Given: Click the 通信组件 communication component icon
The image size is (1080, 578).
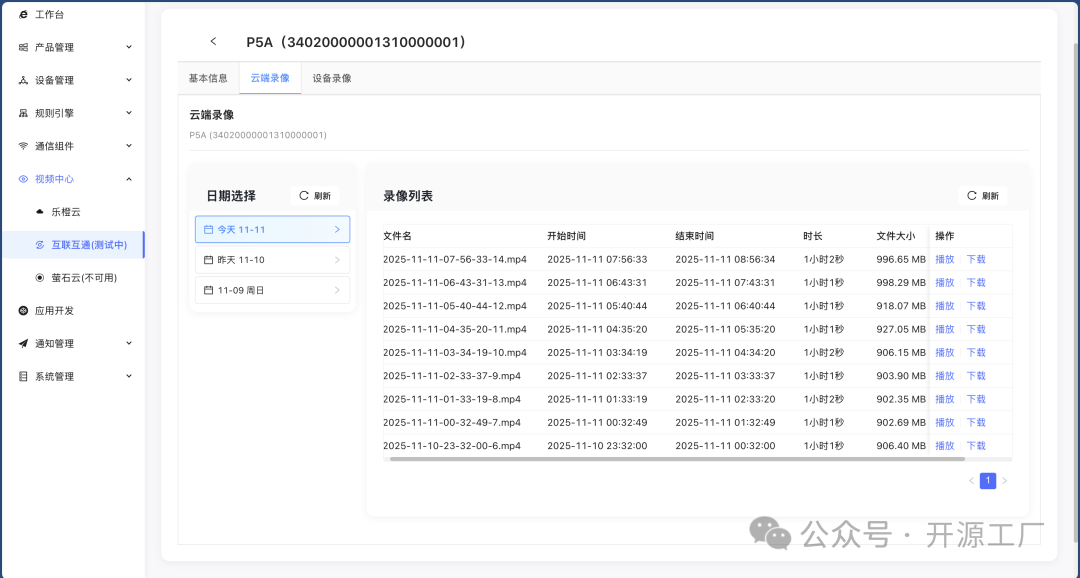Looking at the screenshot, I should [22, 145].
